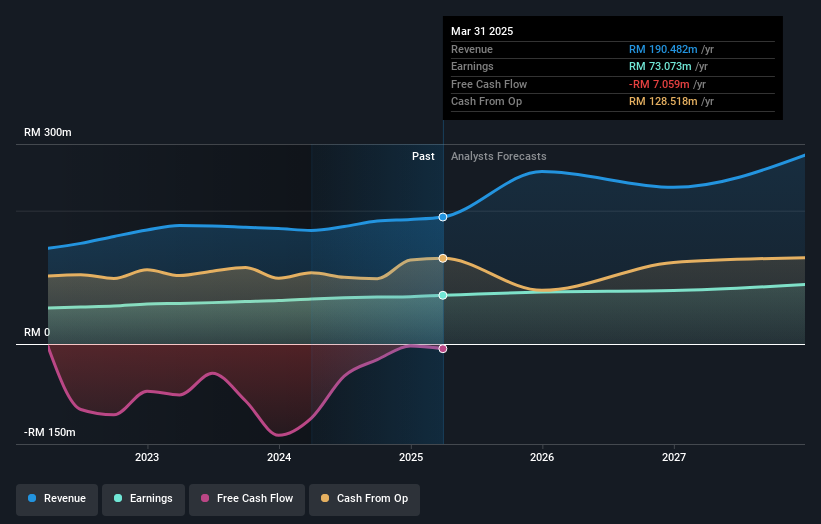Click the -RM 150m axis label

50,432
